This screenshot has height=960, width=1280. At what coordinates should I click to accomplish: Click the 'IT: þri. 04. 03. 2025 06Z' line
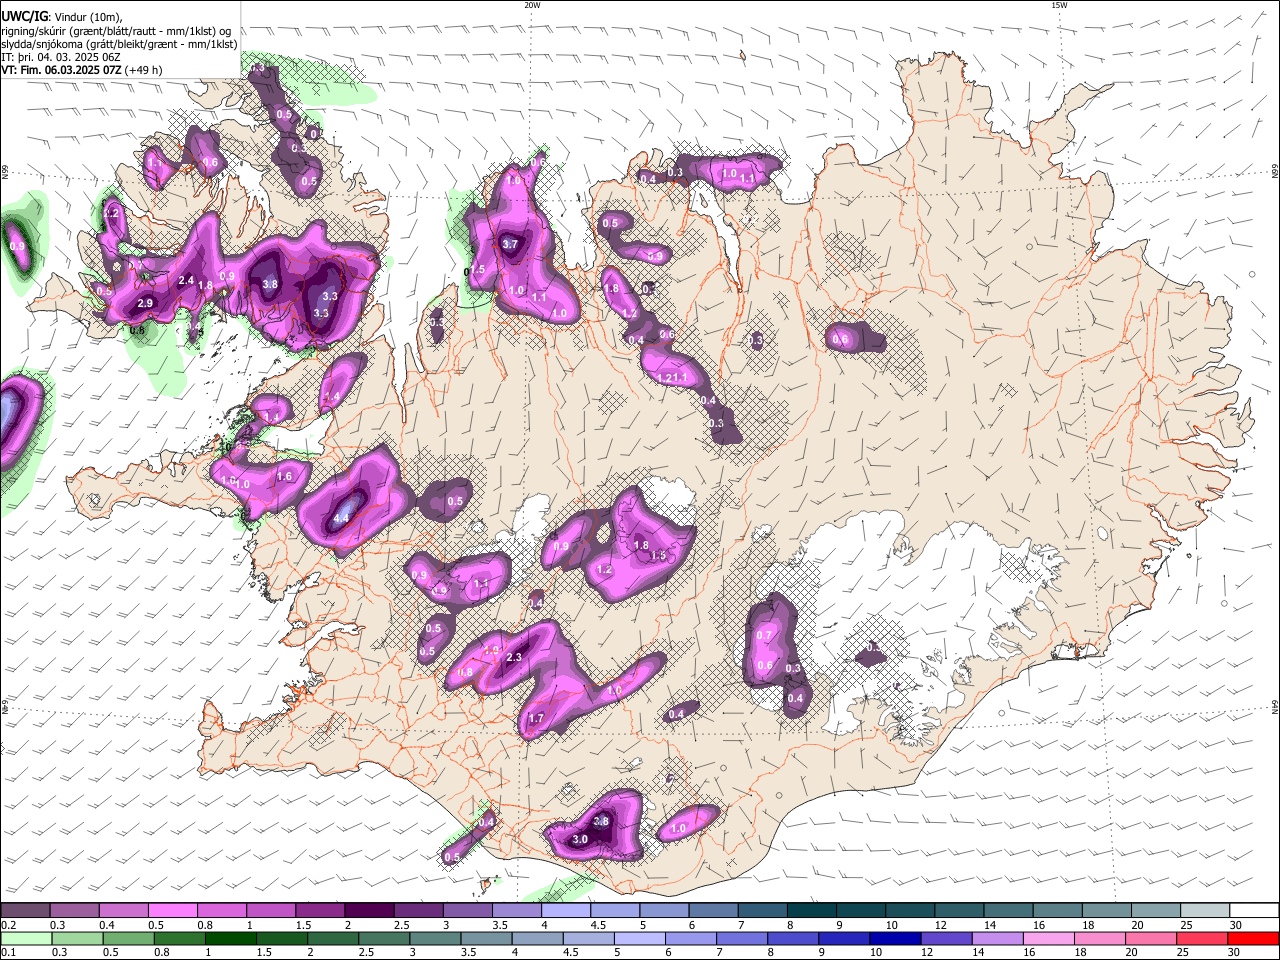(60, 57)
